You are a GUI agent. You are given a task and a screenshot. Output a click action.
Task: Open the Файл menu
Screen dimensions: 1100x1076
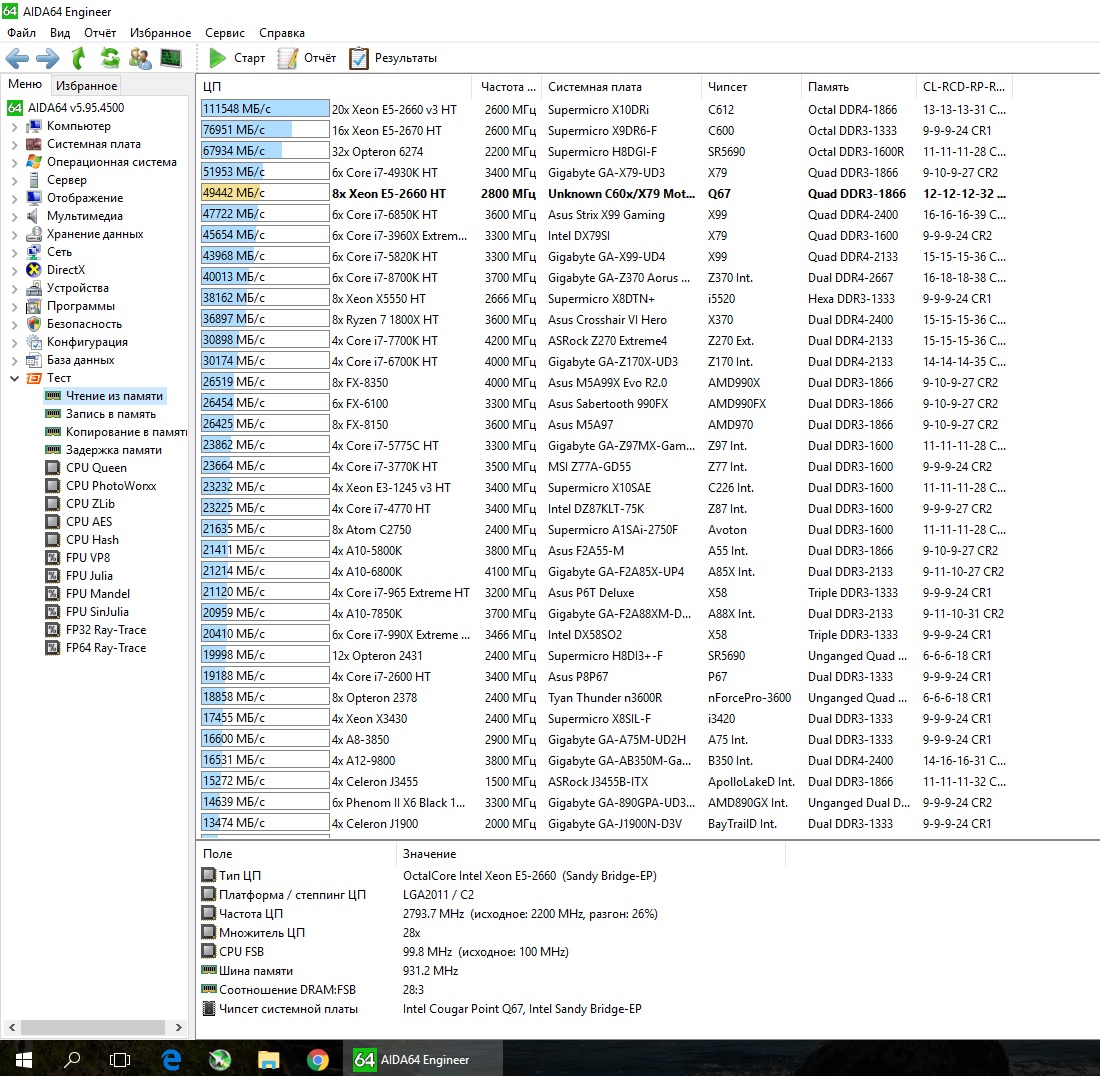(22, 33)
